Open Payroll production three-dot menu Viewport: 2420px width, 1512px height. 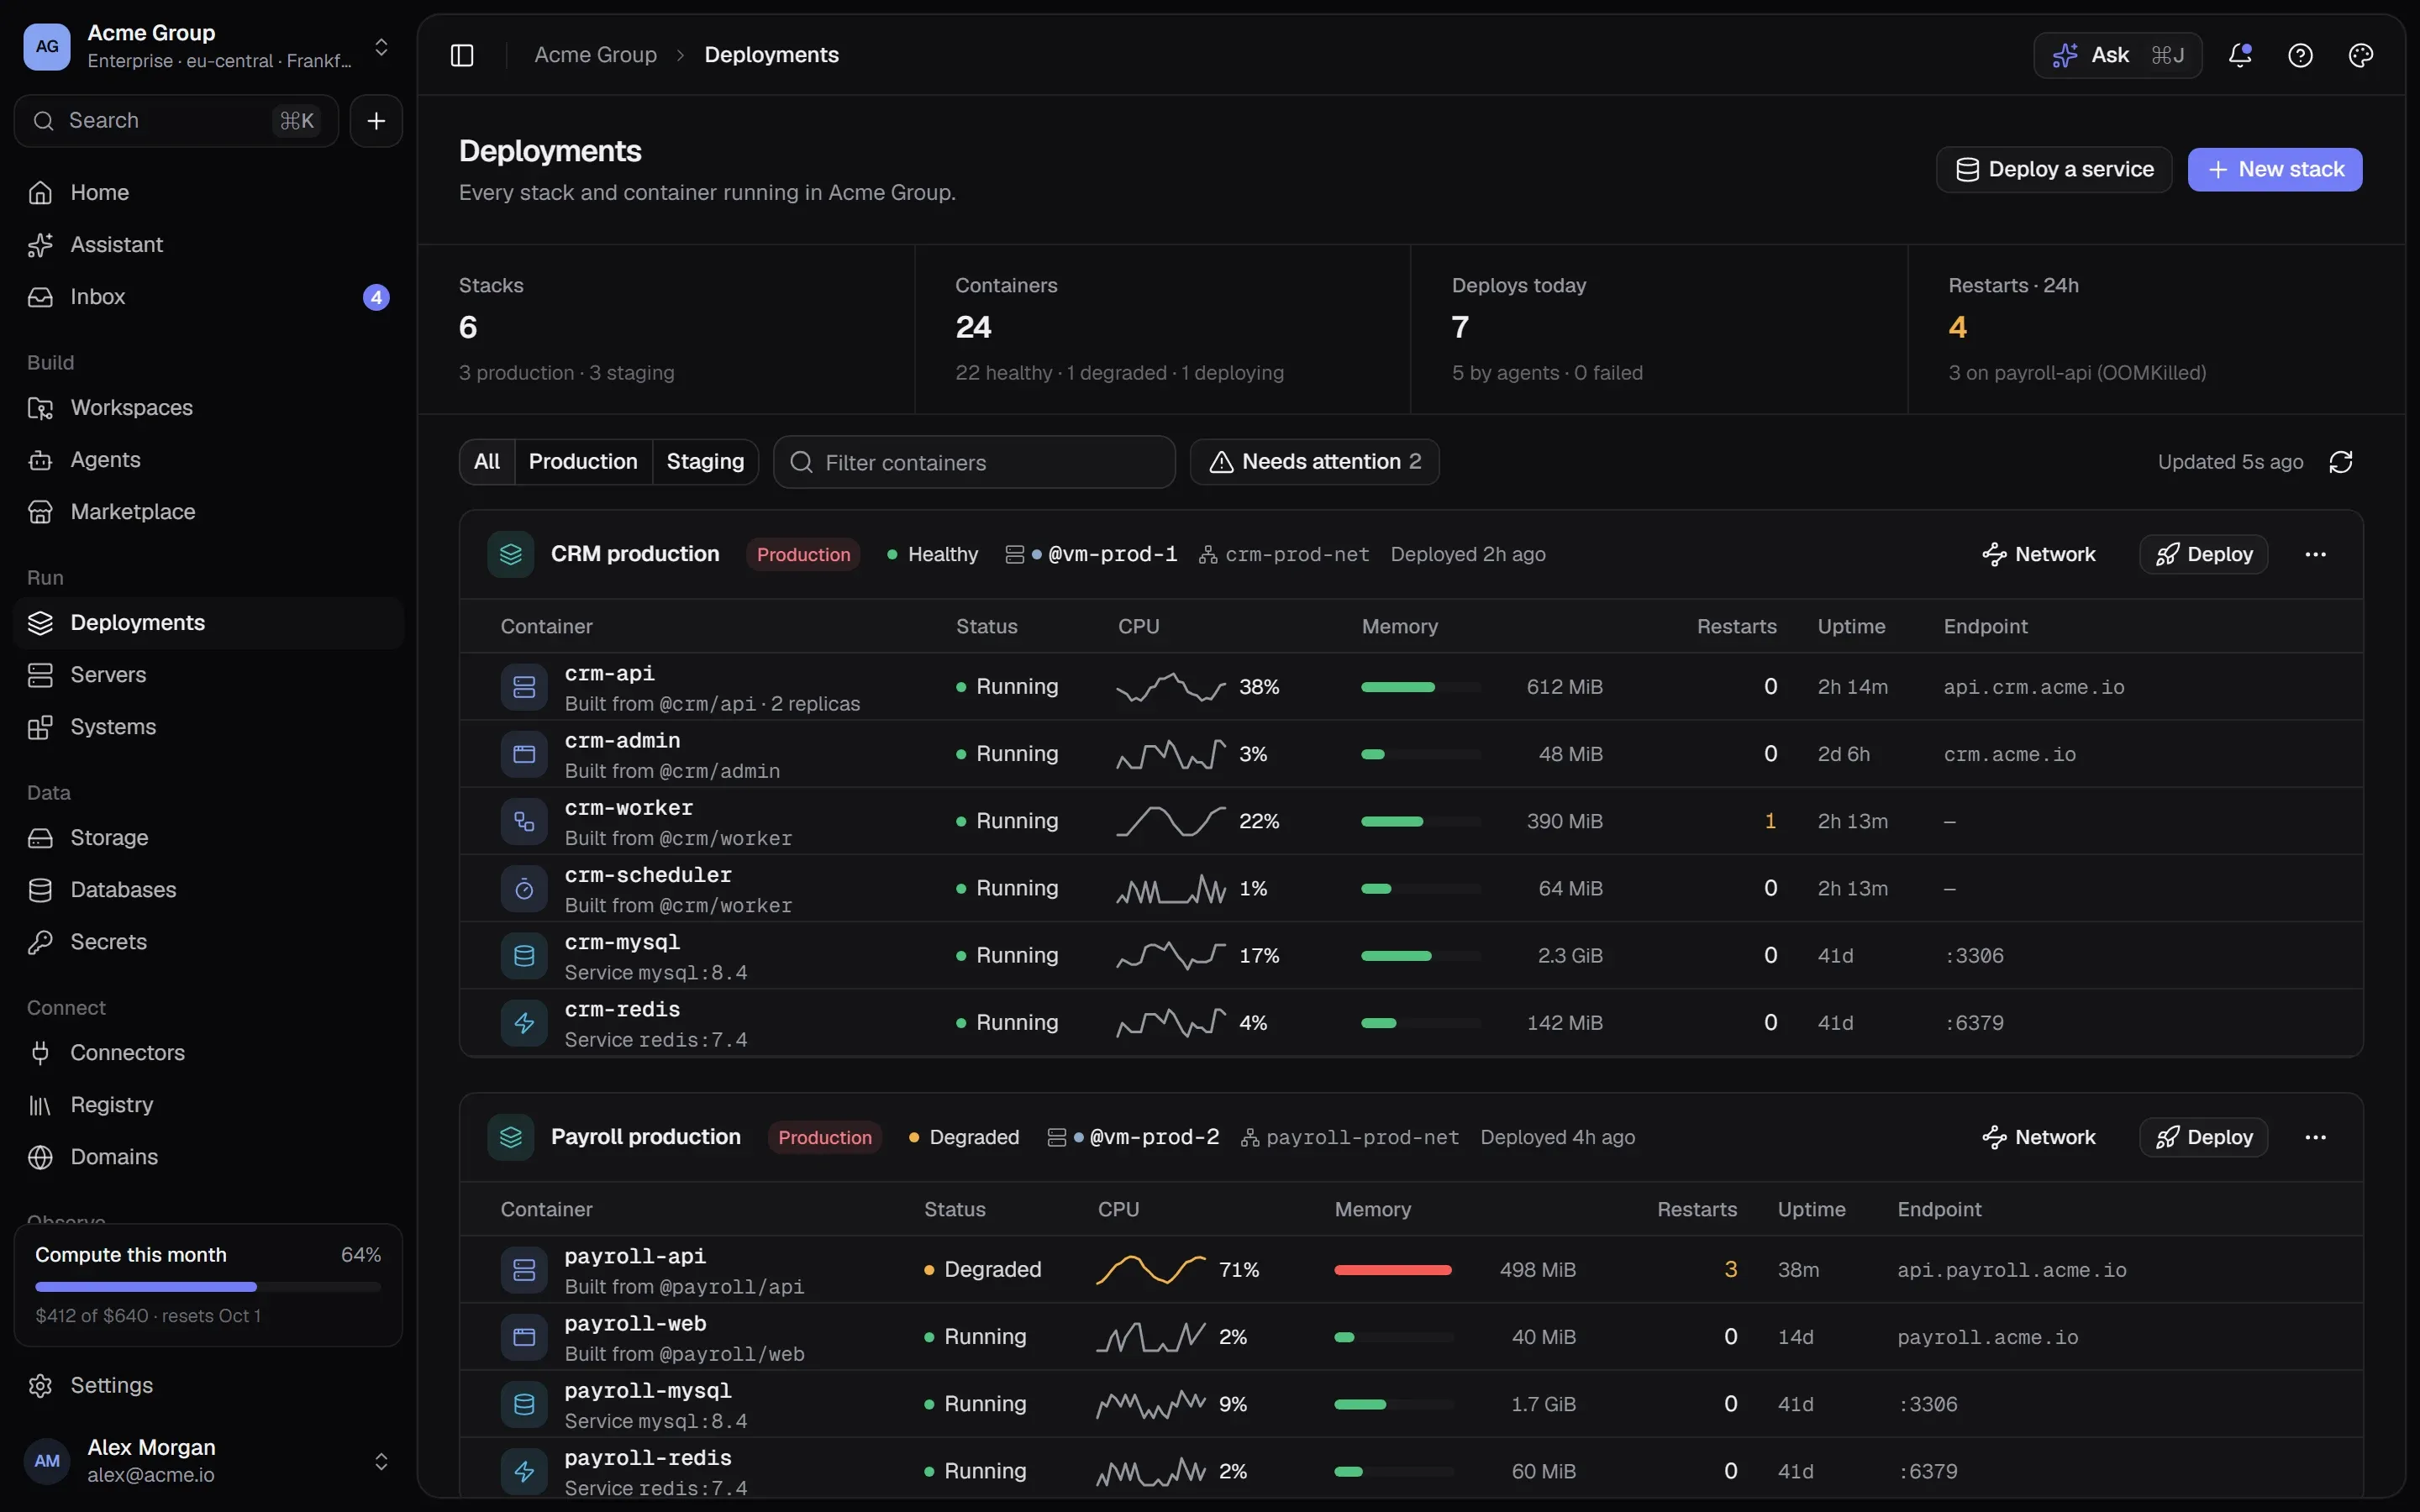pyautogui.click(x=2315, y=1138)
